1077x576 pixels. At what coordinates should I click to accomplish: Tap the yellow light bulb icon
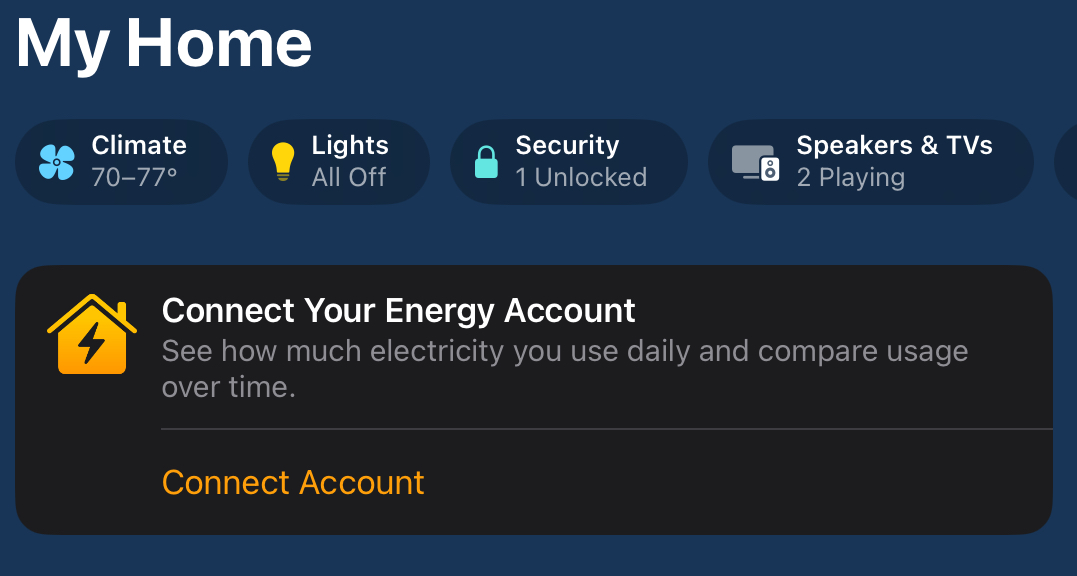[x=282, y=162]
